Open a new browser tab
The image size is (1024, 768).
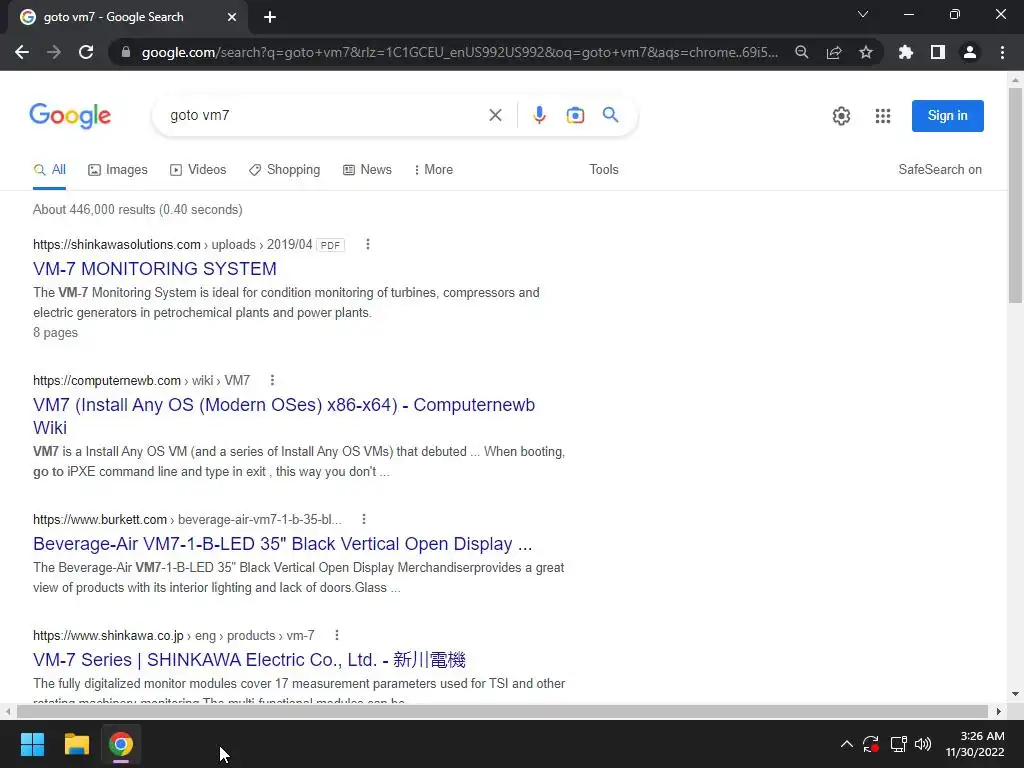270,17
